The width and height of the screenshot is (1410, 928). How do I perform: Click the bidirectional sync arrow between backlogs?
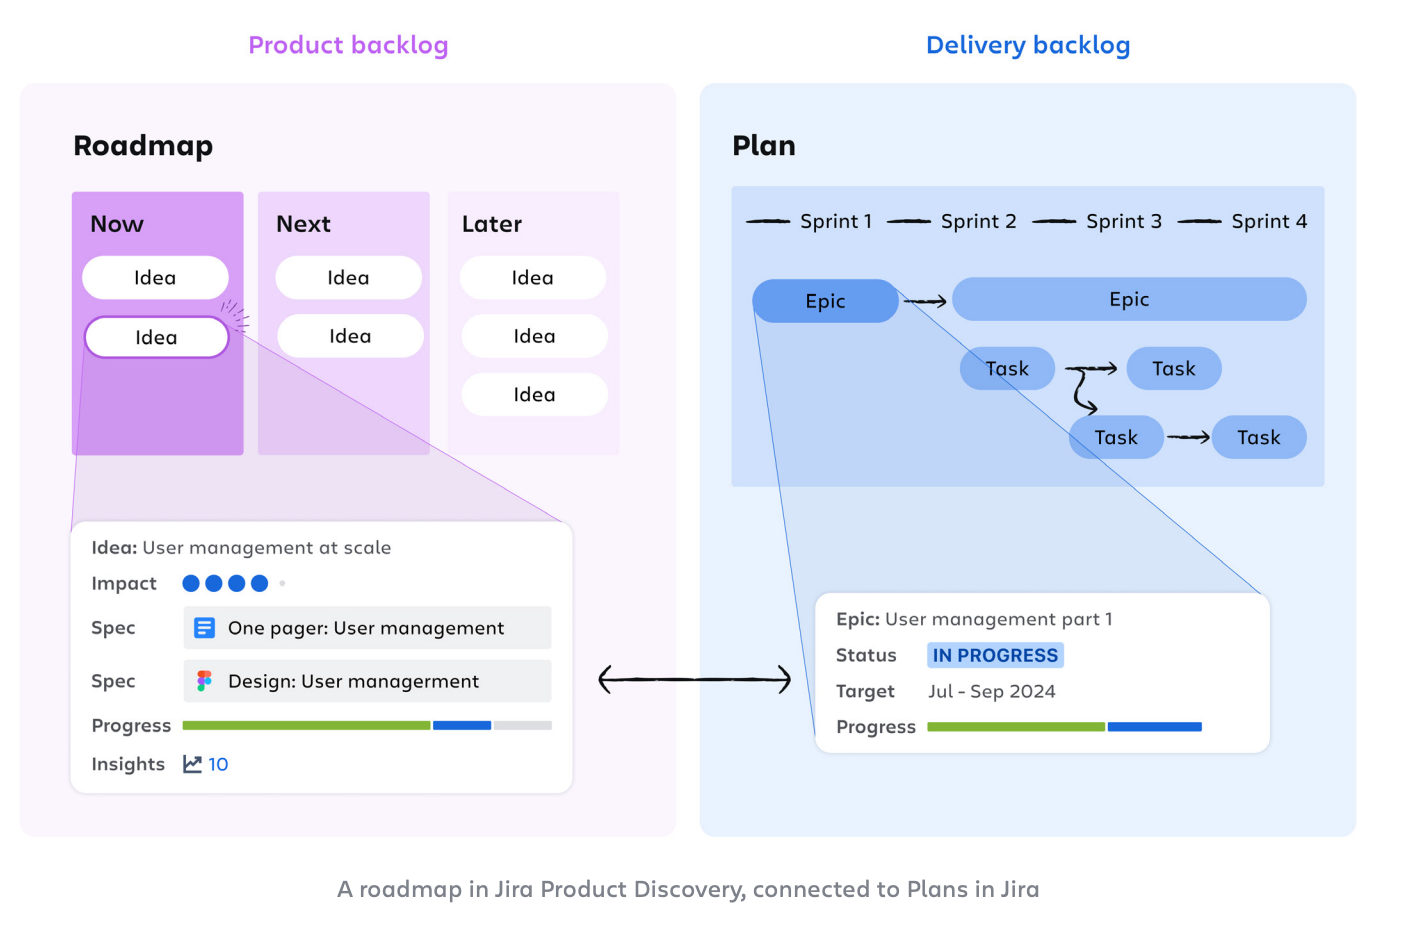click(x=694, y=679)
